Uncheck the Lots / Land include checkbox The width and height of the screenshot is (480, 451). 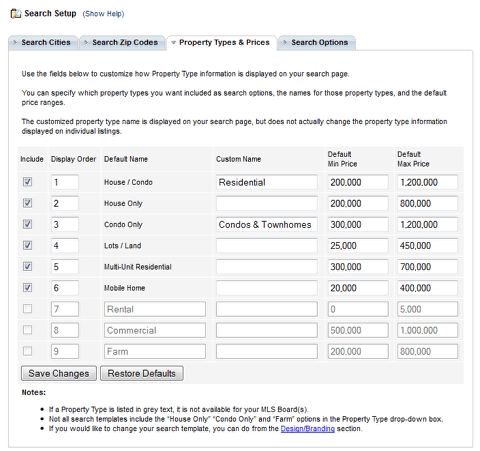pyautogui.click(x=27, y=245)
